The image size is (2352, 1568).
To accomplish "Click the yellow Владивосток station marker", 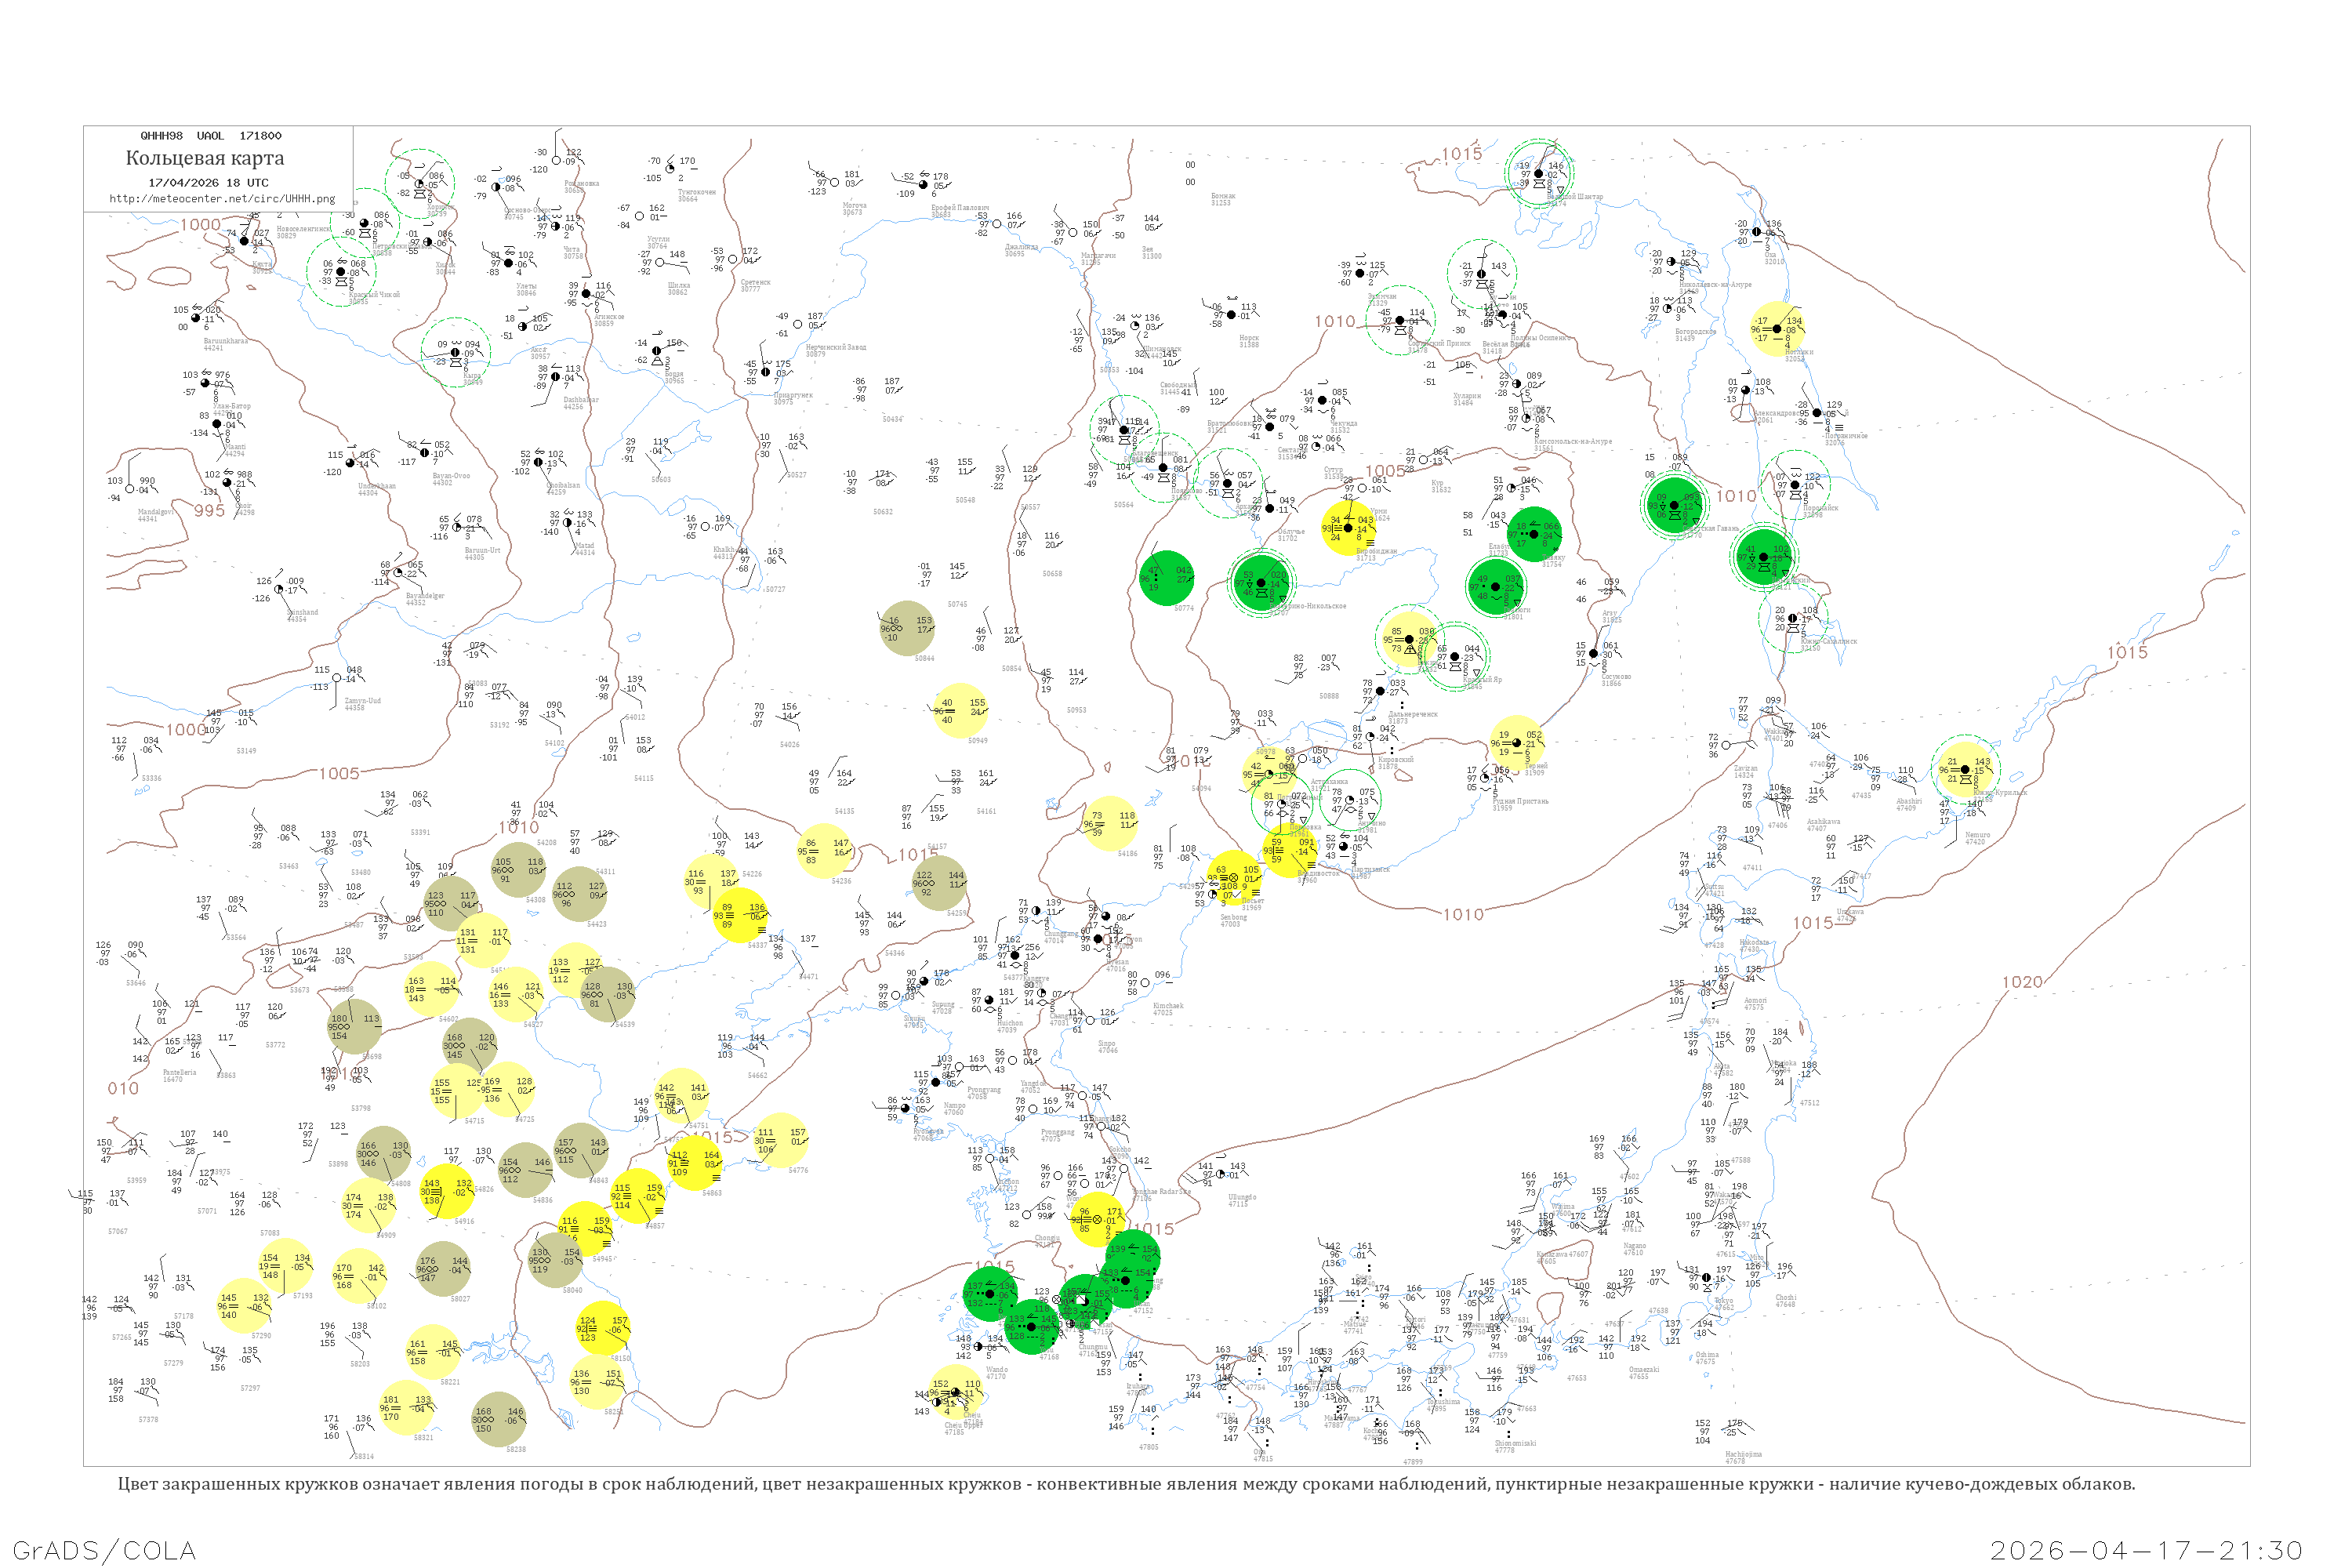I will coord(1288,851).
